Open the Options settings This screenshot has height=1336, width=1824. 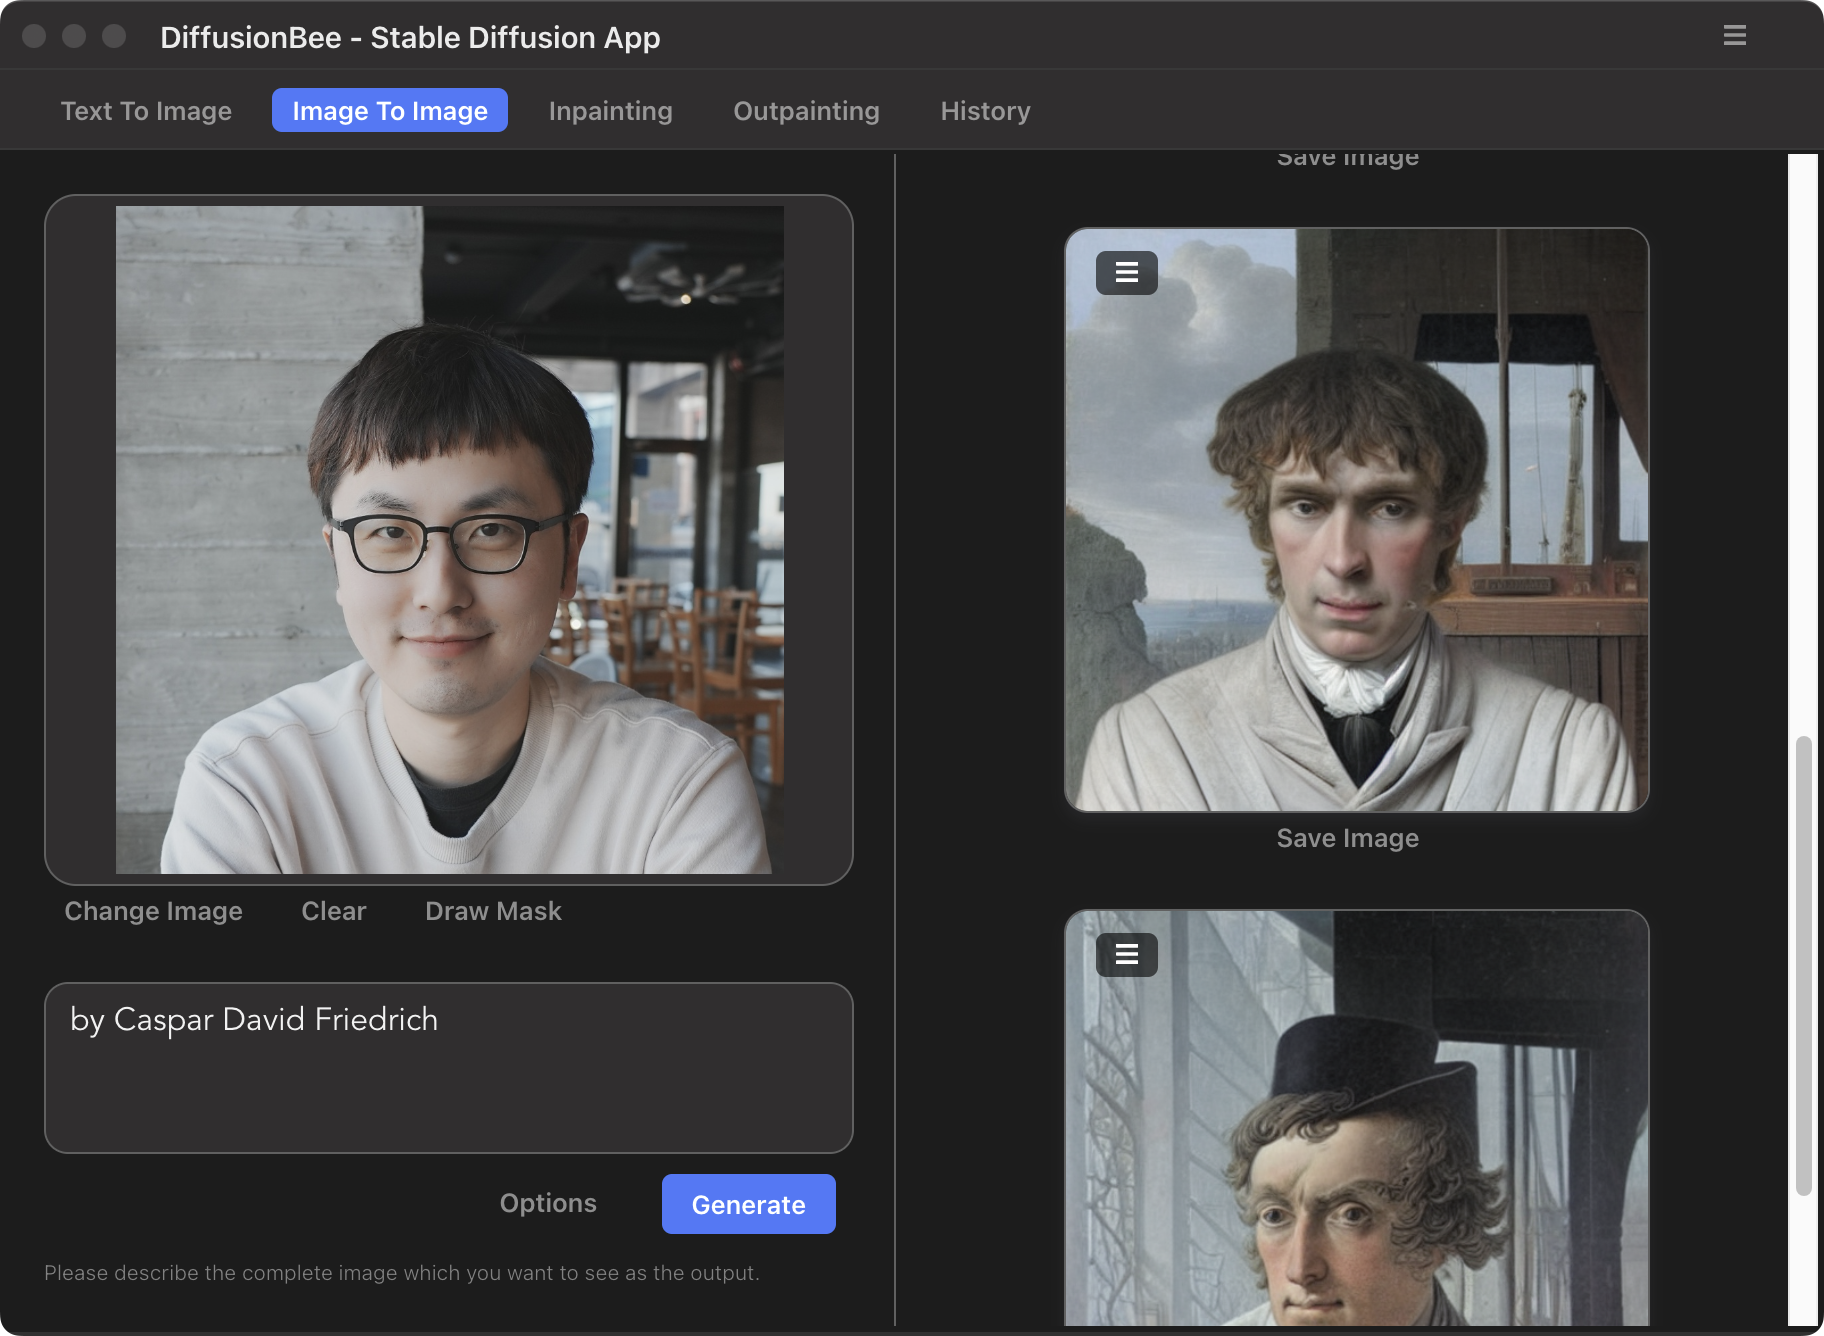pyautogui.click(x=548, y=1203)
